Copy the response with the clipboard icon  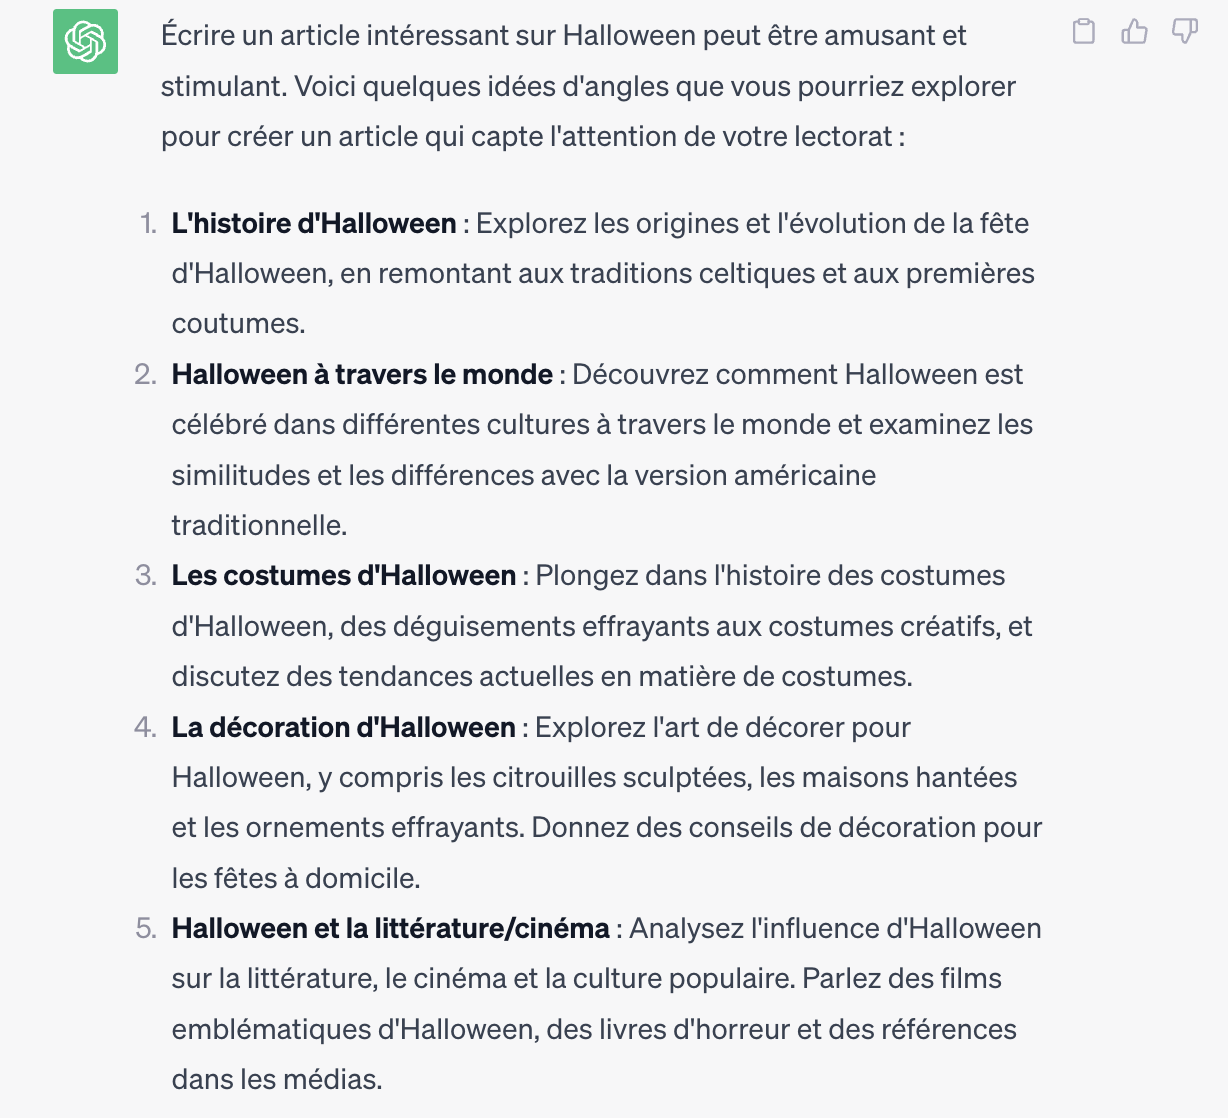(1083, 32)
